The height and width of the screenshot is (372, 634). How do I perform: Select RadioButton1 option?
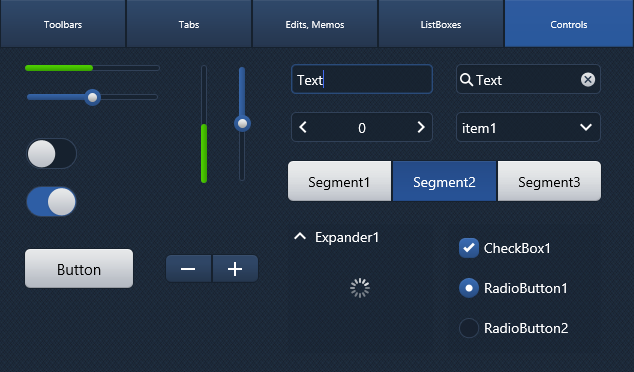[469, 288]
